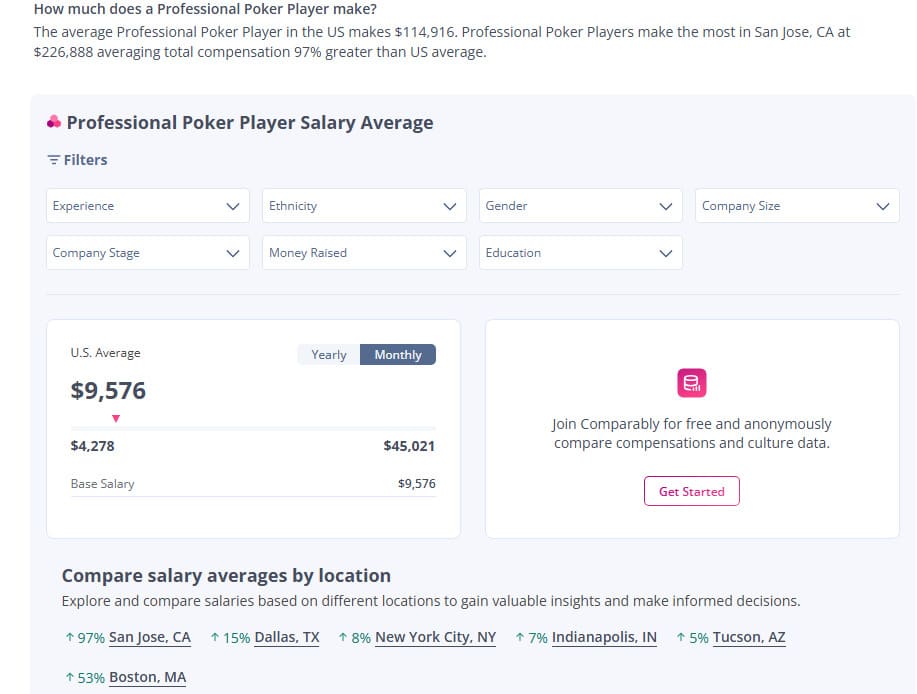Click the green up arrow beside Boston

(69, 678)
